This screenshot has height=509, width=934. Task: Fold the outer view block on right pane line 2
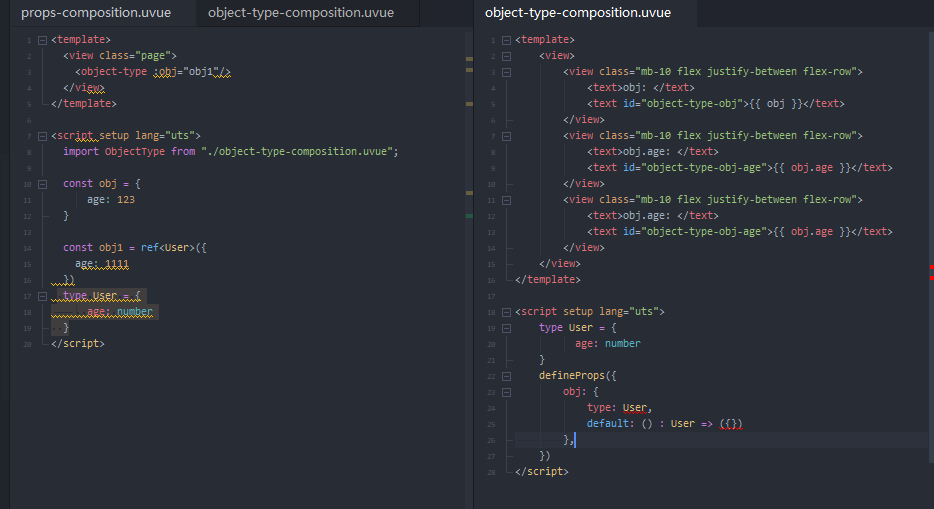[x=506, y=57]
